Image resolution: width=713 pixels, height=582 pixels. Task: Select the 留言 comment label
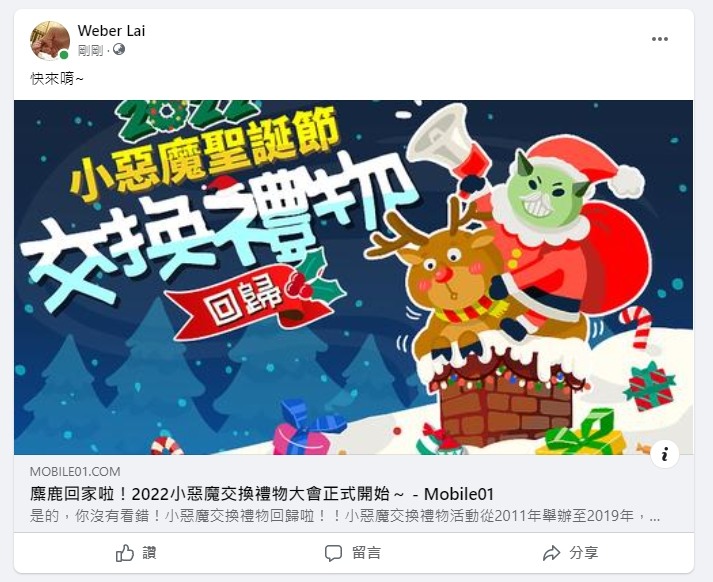tap(367, 553)
